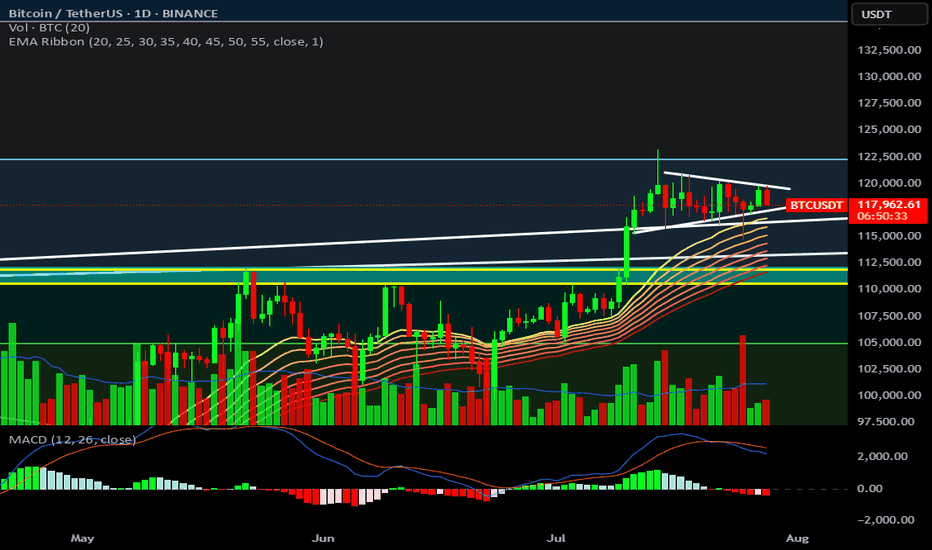This screenshot has height=550, width=932.
Task: Click the 127,500.00 price axis label
Action: (889, 103)
